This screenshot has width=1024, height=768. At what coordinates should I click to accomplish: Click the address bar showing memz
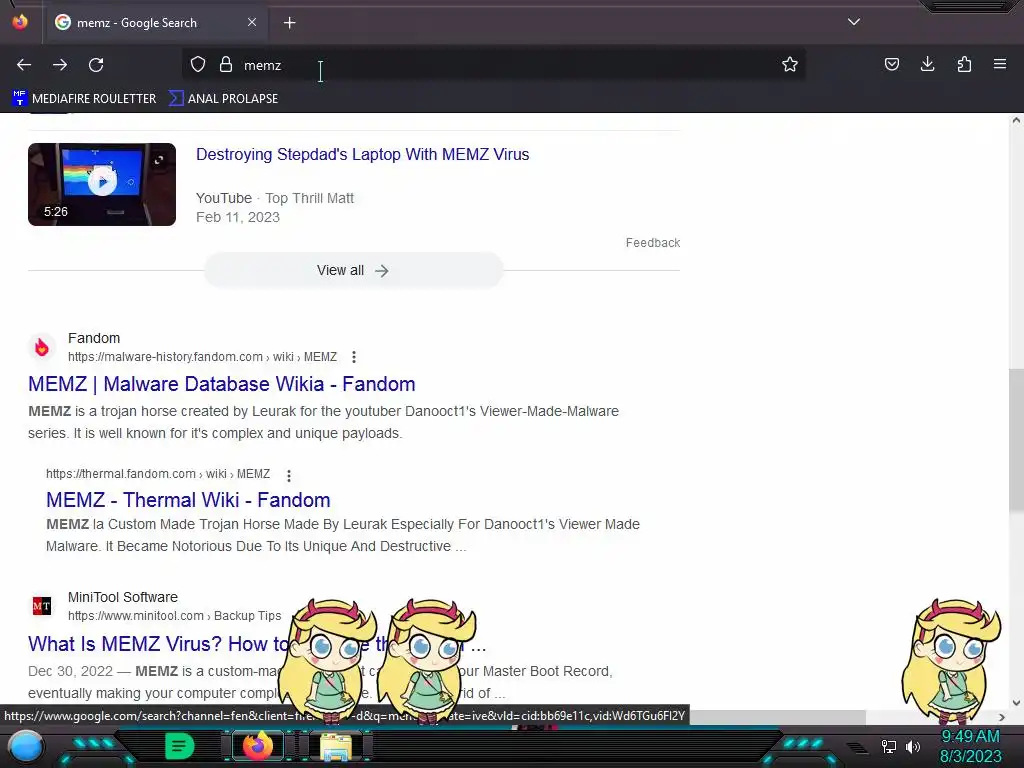click(494, 65)
